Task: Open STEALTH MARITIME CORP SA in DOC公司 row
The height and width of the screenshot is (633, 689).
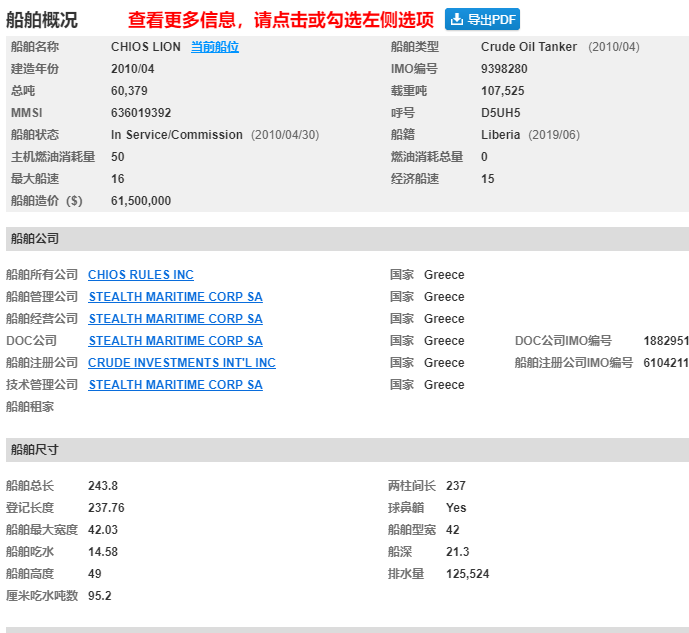Action: 176,341
